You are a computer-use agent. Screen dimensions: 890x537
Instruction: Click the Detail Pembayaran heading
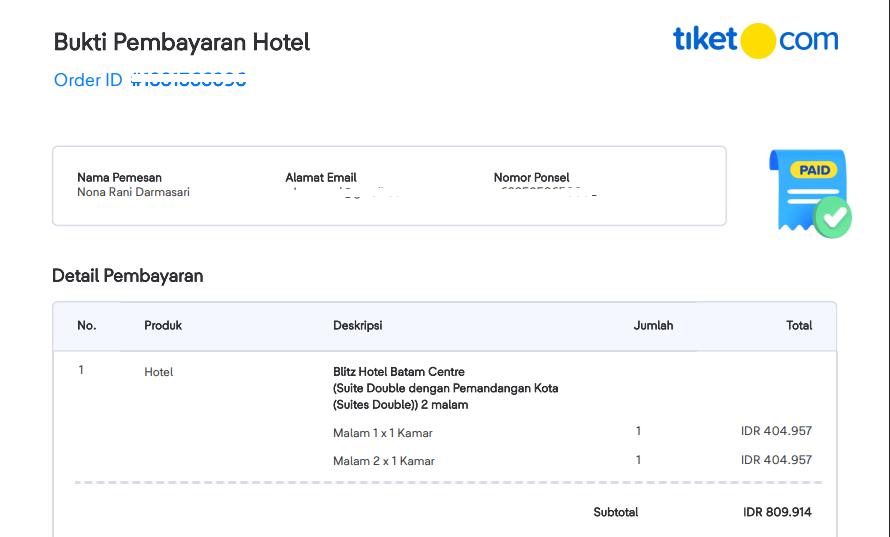pyautogui.click(x=127, y=276)
